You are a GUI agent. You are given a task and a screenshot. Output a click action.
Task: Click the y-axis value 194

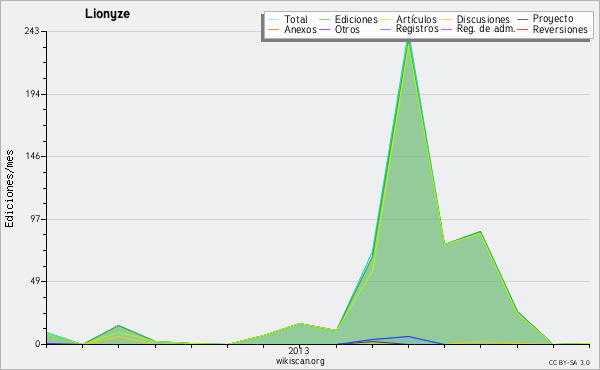pyautogui.click(x=33, y=94)
